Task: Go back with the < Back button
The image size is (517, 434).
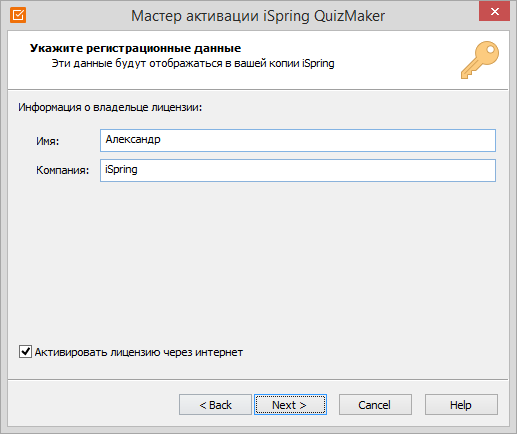Action: [x=215, y=405]
